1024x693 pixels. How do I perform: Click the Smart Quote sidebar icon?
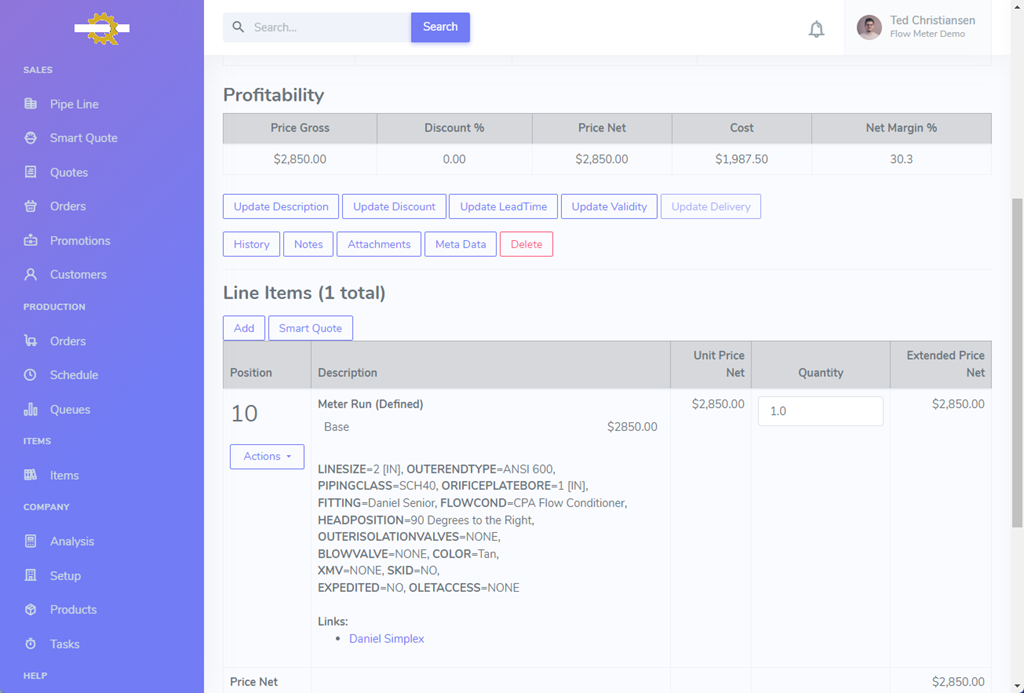click(x=31, y=138)
